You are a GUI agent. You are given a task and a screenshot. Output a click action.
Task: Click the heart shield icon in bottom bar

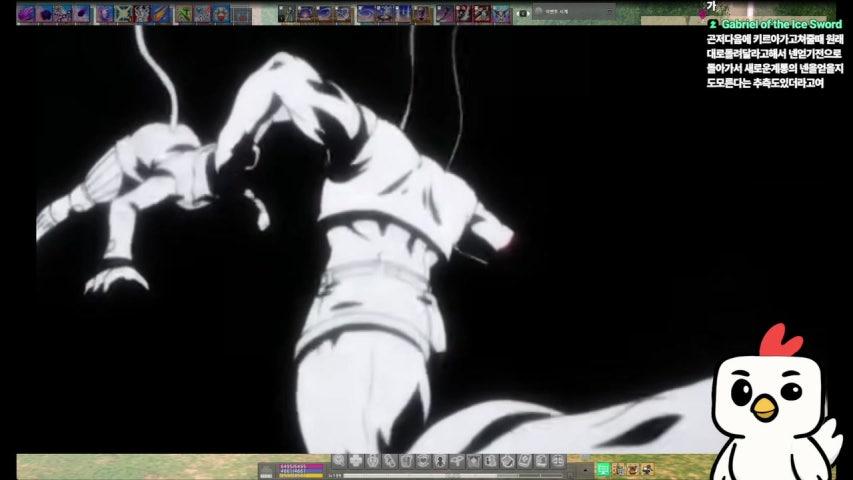click(x=423, y=461)
